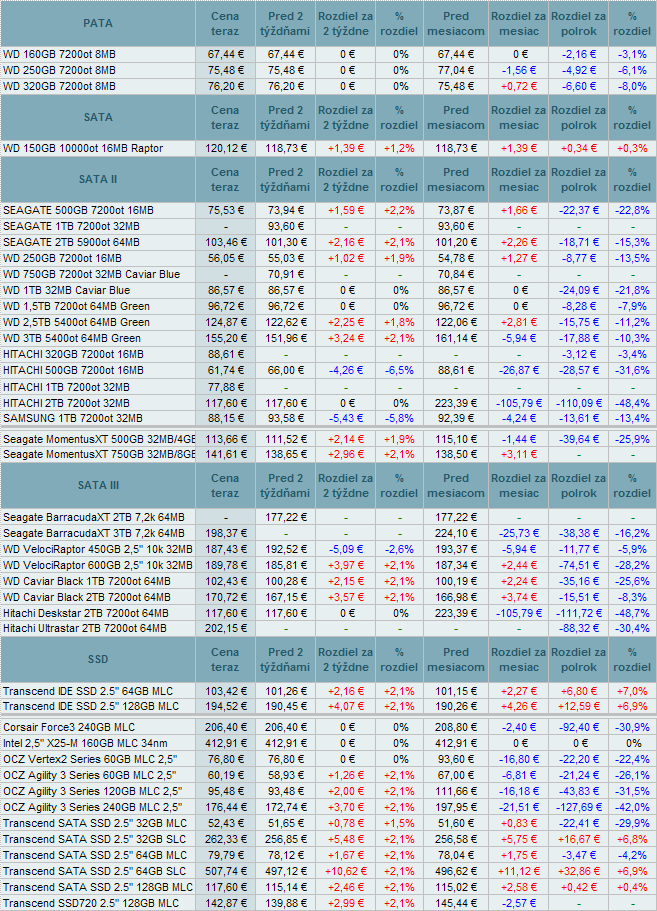Select 'SEAGATE 2TB 5900ot 64MB' name
Viewport: 657px width, 911px height.
tap(71, 242)
